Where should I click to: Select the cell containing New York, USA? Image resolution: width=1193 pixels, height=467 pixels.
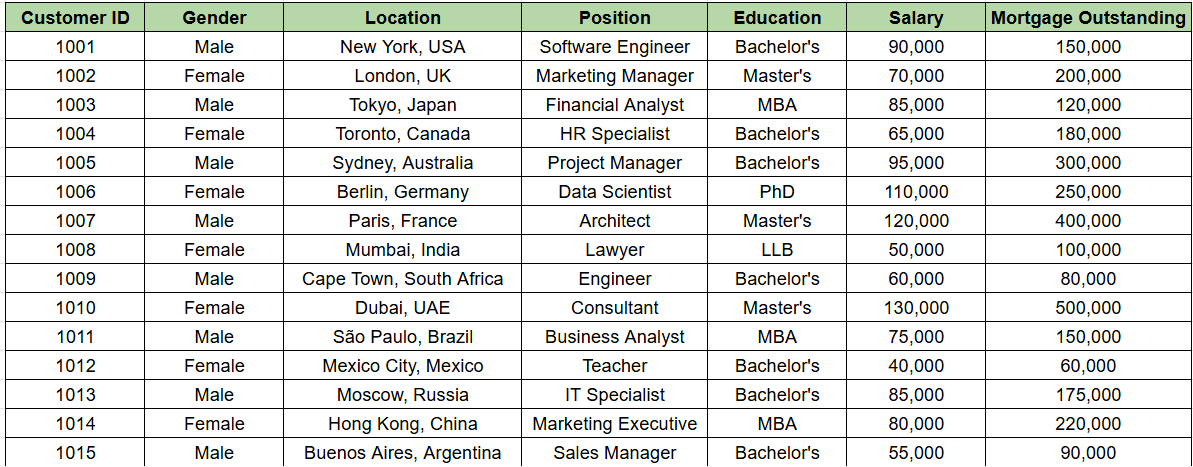click(x=402, y=47)
